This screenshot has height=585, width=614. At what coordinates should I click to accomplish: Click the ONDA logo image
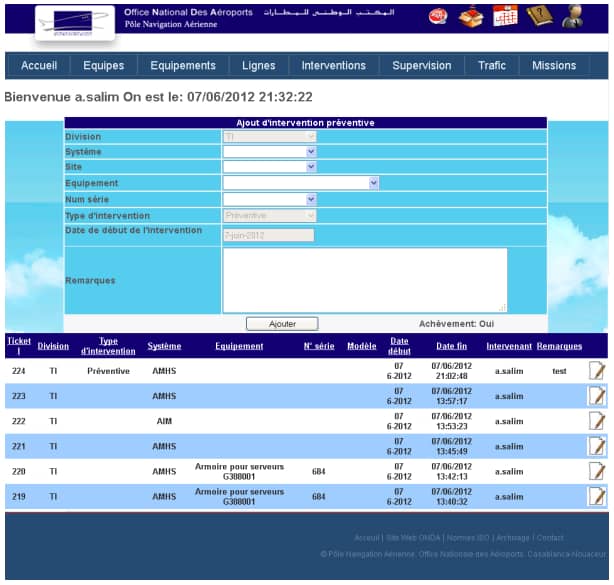point(75,23)
